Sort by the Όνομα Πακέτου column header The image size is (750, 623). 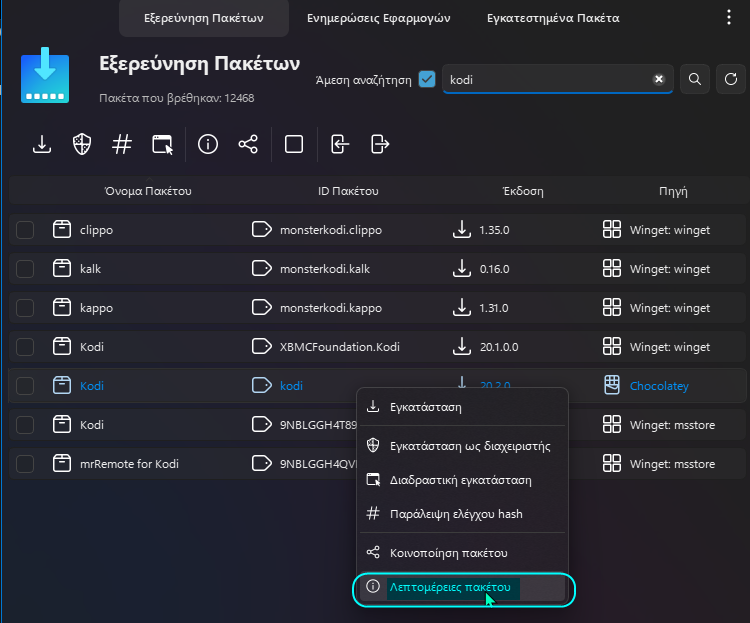click(148, 191)
